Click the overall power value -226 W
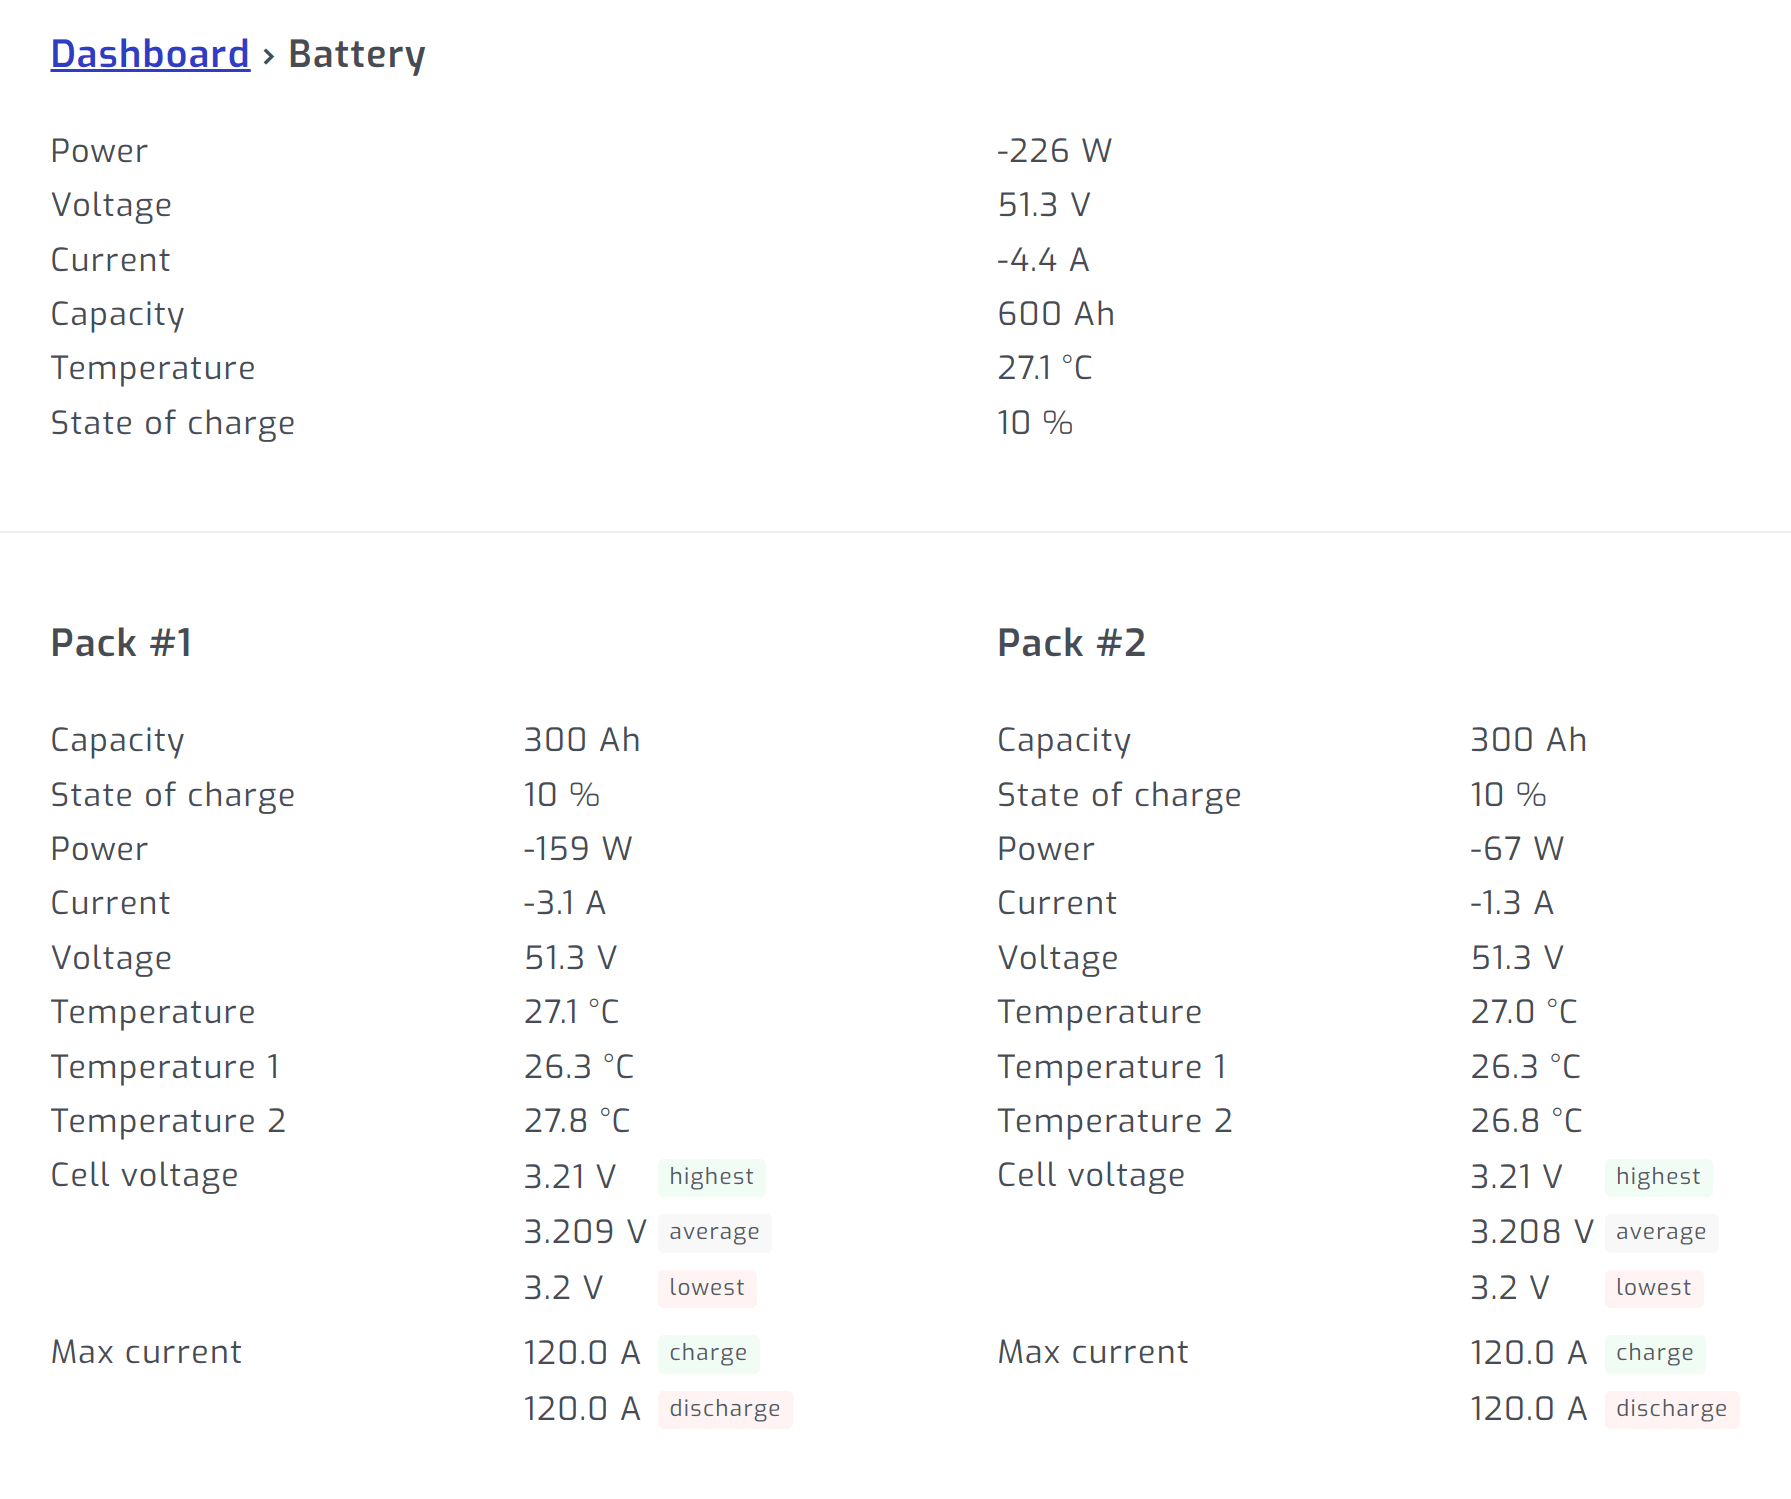 point(1054,151)
